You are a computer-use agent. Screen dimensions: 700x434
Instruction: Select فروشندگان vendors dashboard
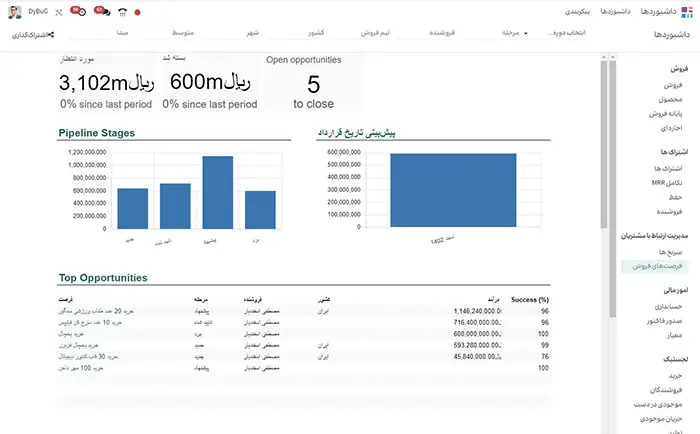tap(666, 390)
